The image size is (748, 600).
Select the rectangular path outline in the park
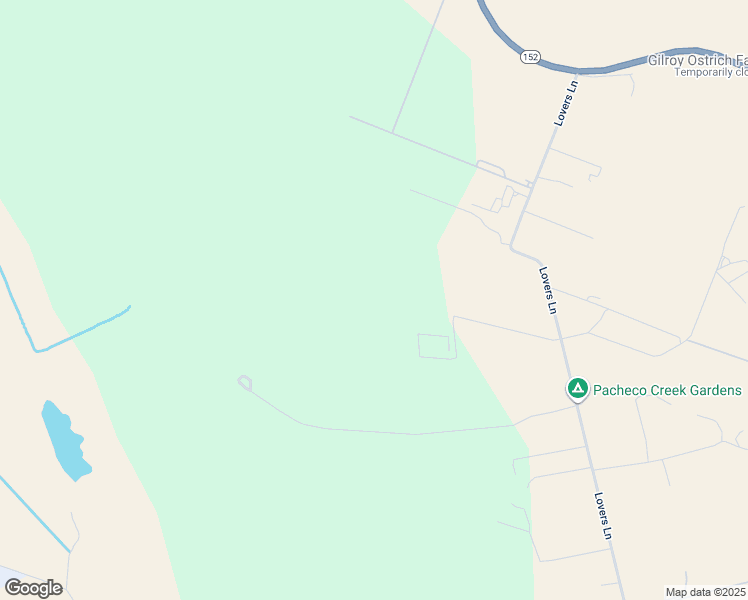point(434,346)
